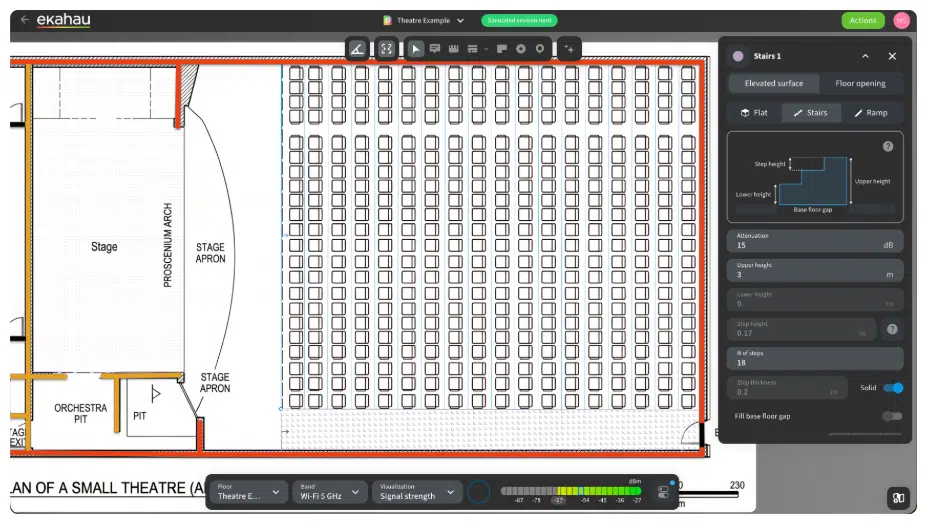925x521 pixels.
Task: Select the Ramp surface type
Action: click(x=871, y=113)
